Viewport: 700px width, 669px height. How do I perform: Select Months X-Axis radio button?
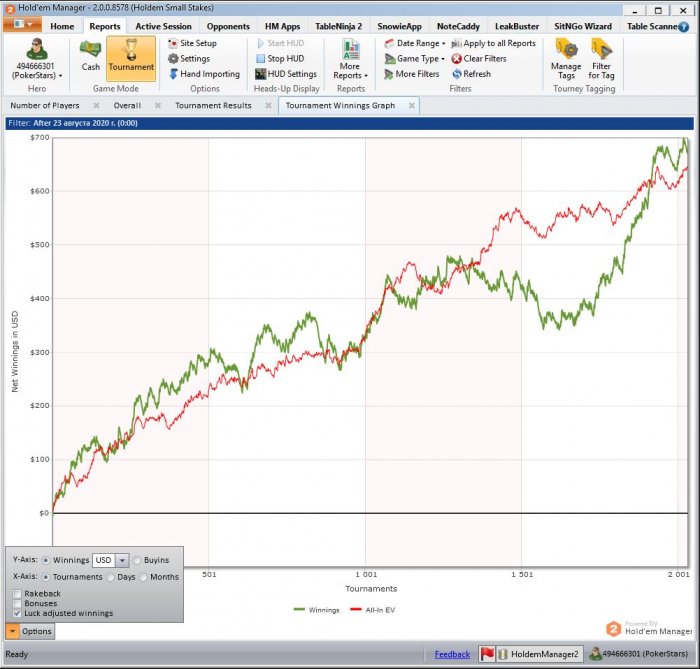tap(143, 577)
